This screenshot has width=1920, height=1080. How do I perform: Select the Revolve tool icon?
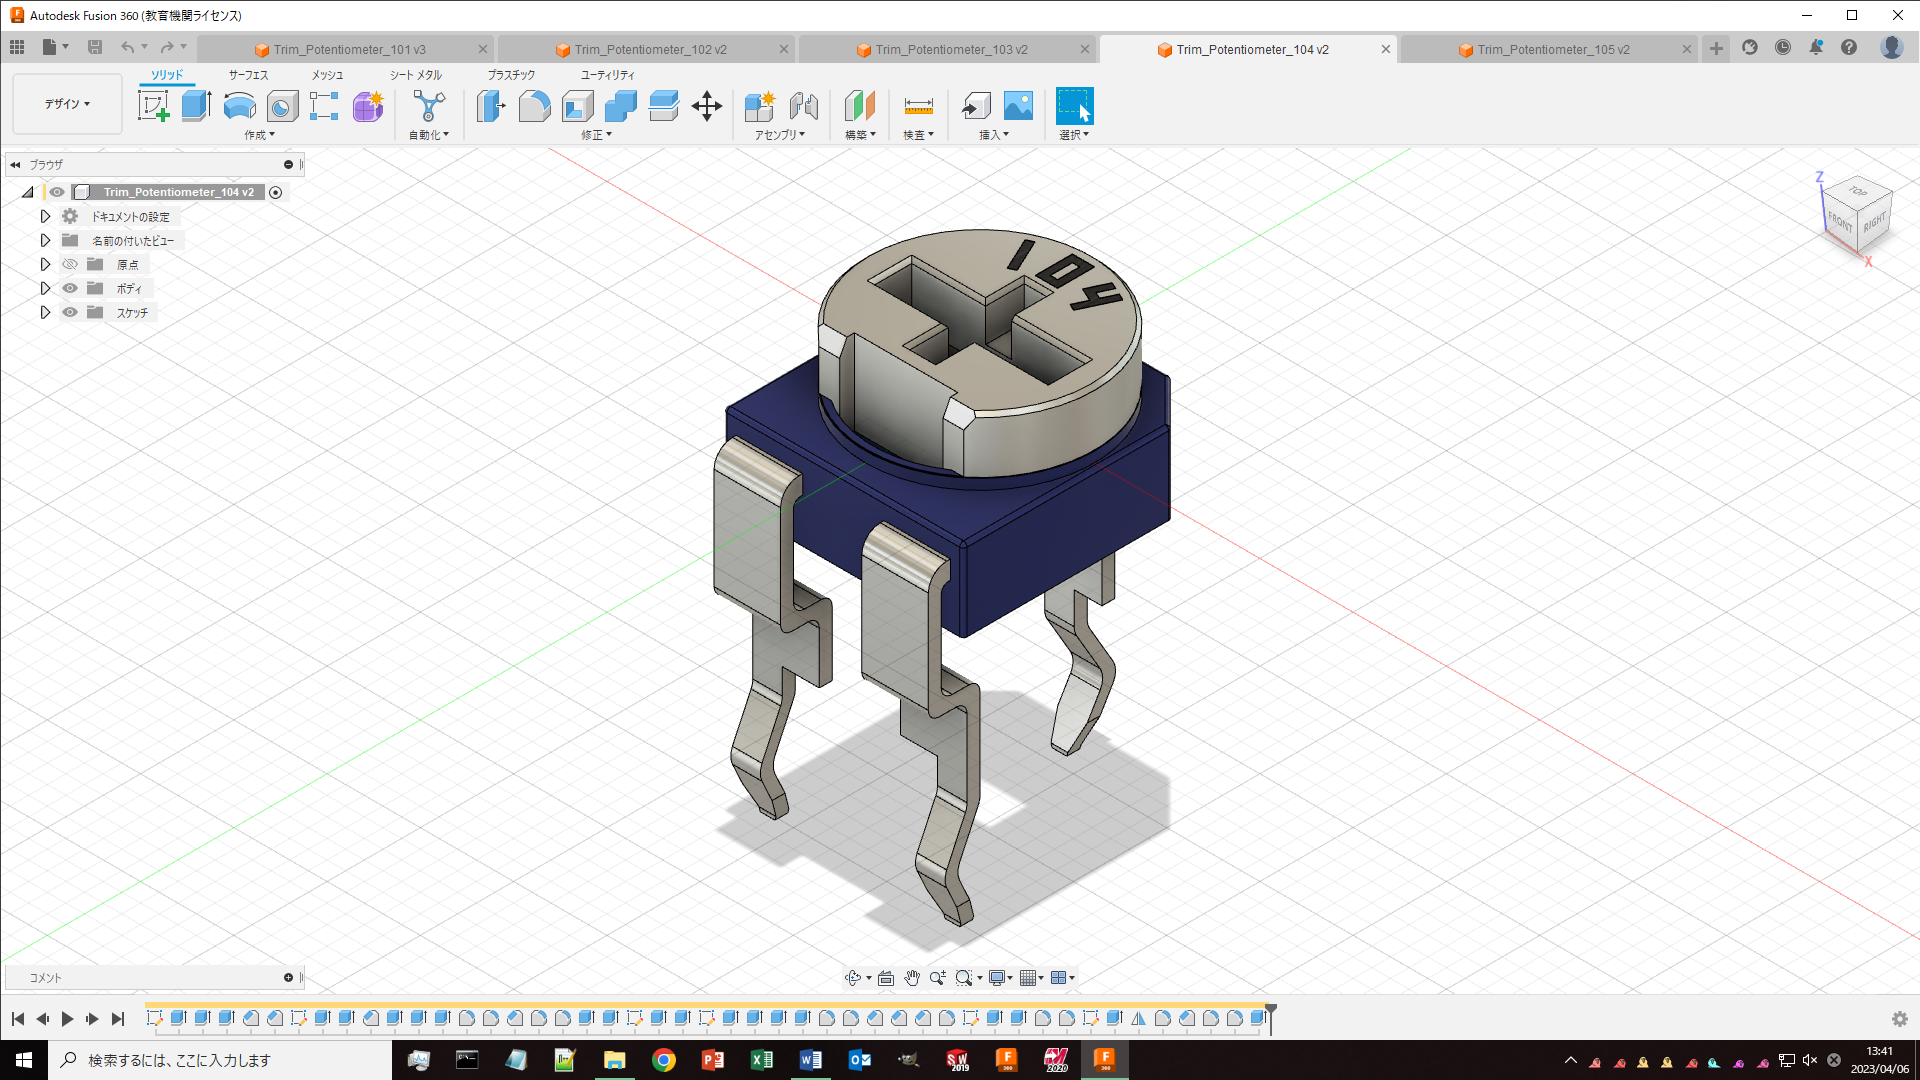pos(239,106)
